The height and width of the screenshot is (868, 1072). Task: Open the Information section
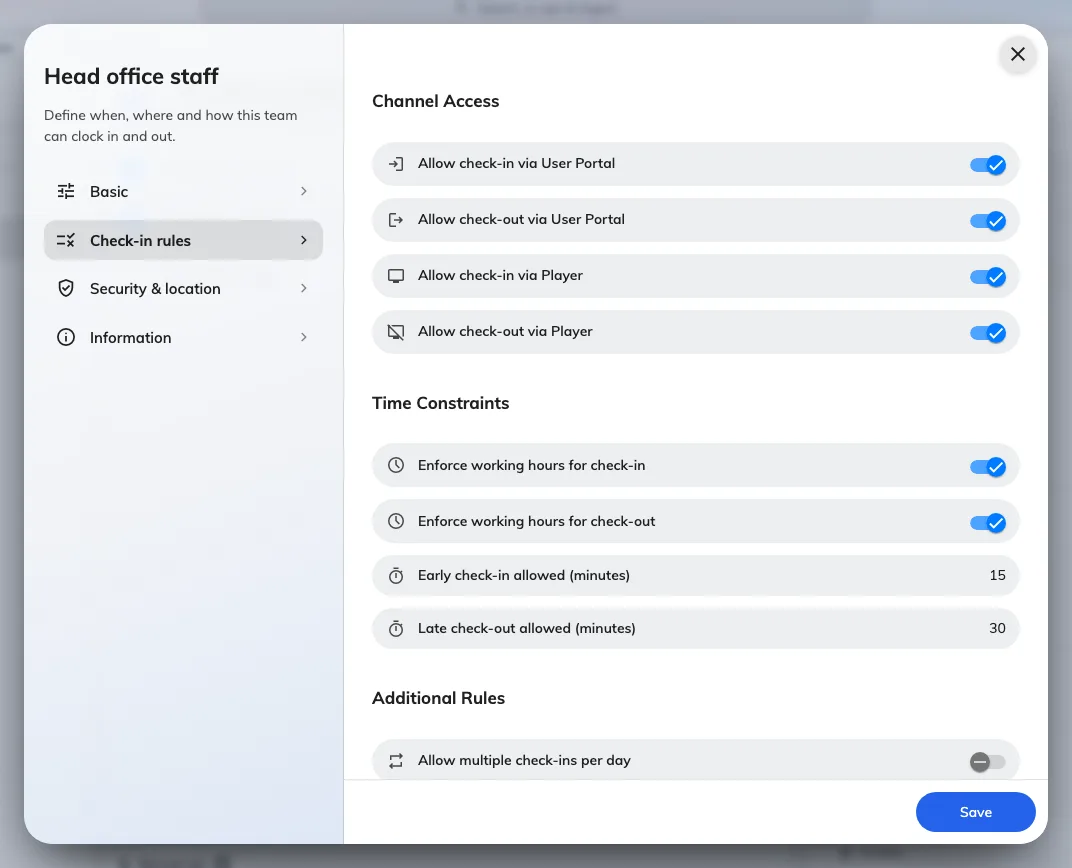183,337
